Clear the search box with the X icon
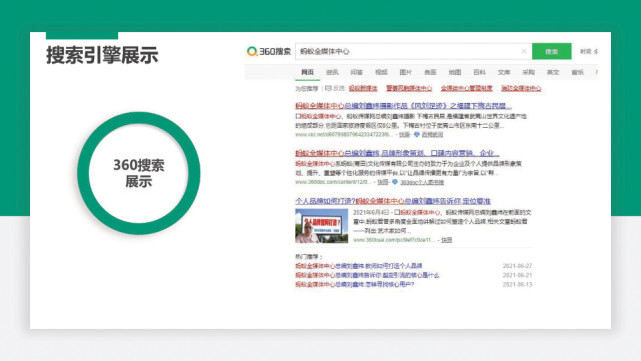Screen dimensions: 641x361 tap(524, 51)
